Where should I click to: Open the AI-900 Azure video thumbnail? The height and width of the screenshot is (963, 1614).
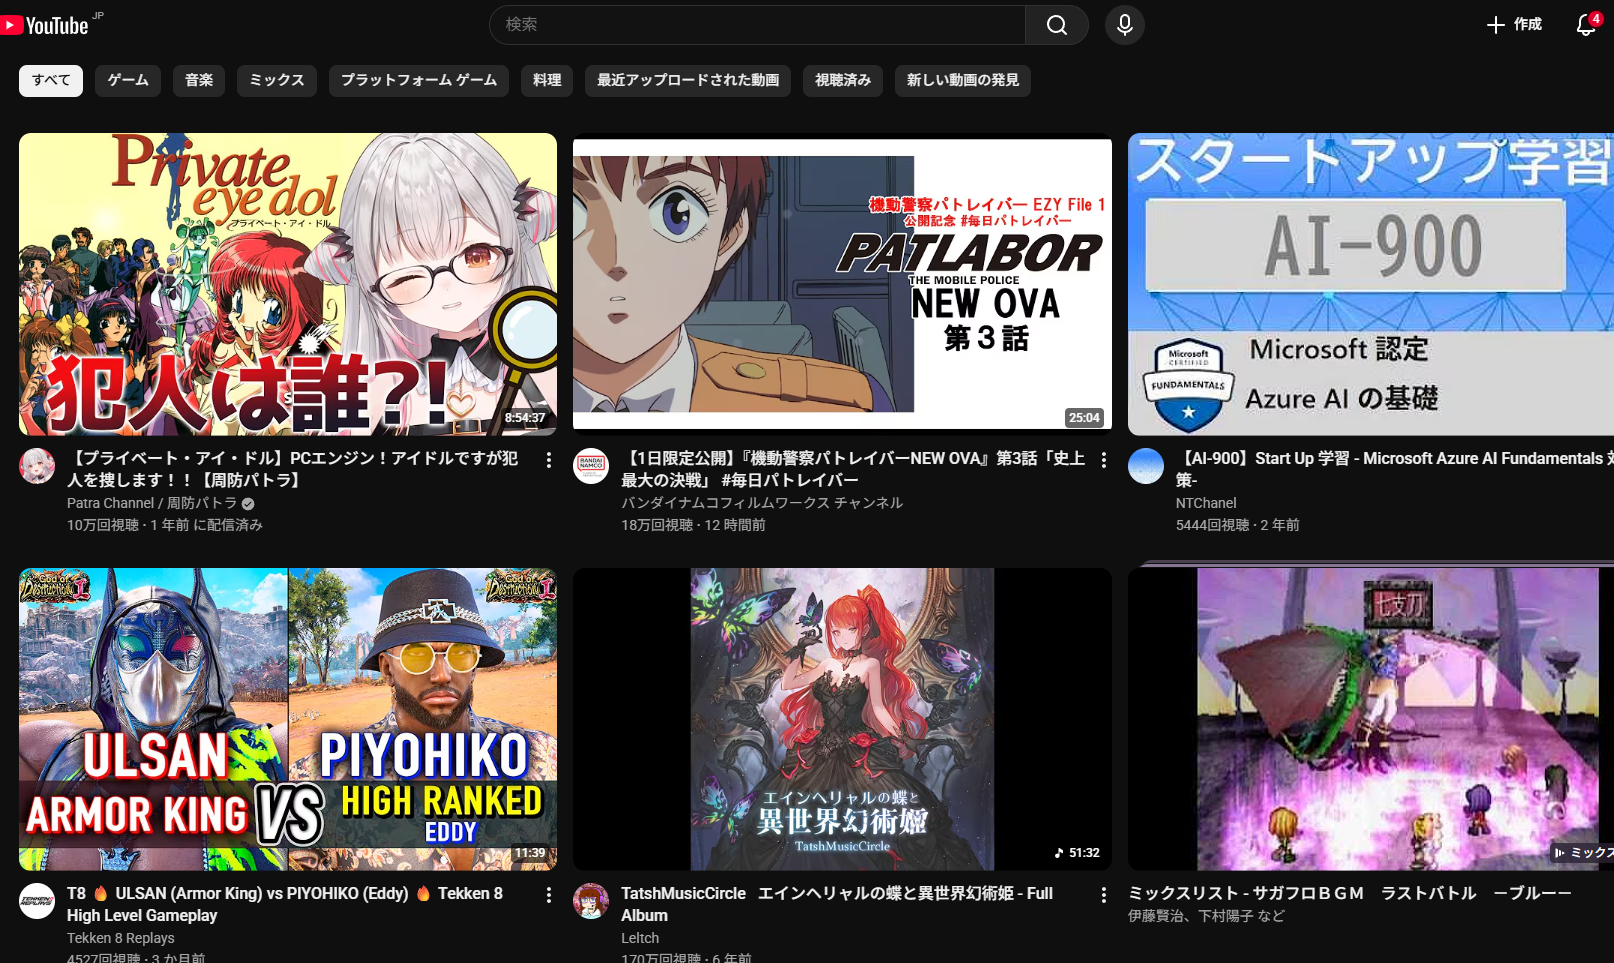point(1370,284)
